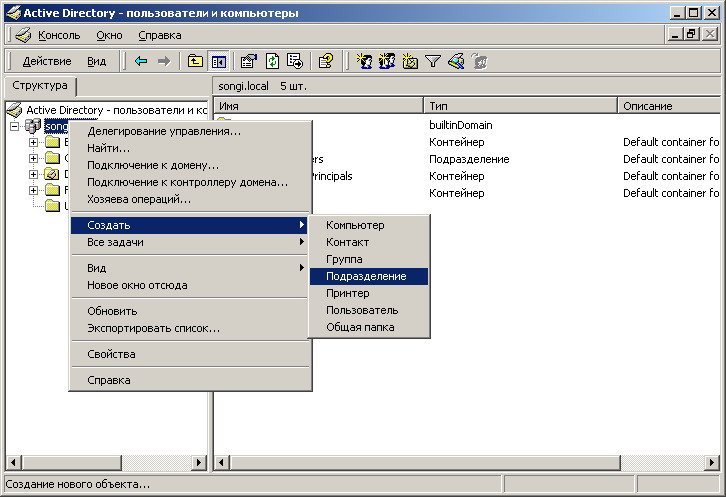This screenshot has height=497, width=726.
Task: Select Делегирование управления menu entry
Action: 189,131
